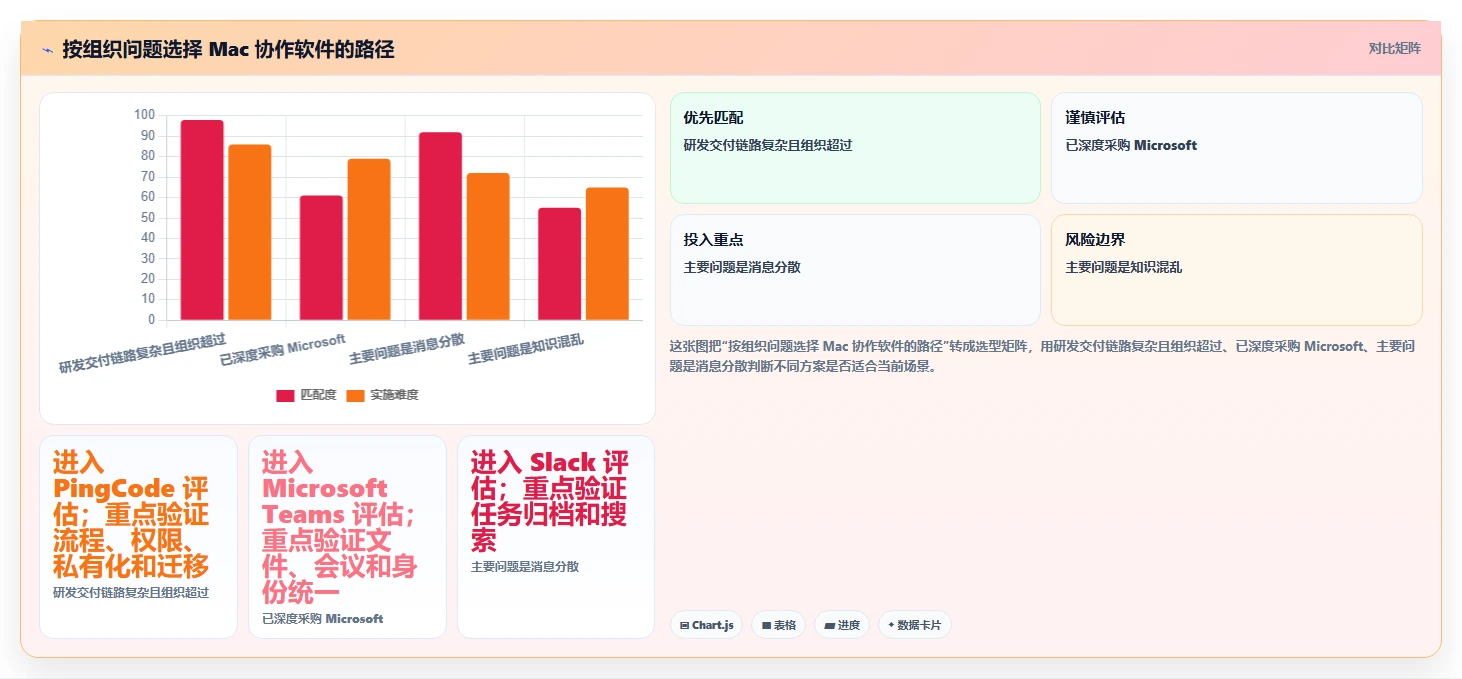Click 研发交付链路复杂且组织超过 in the 优先匹配 card

768,145
